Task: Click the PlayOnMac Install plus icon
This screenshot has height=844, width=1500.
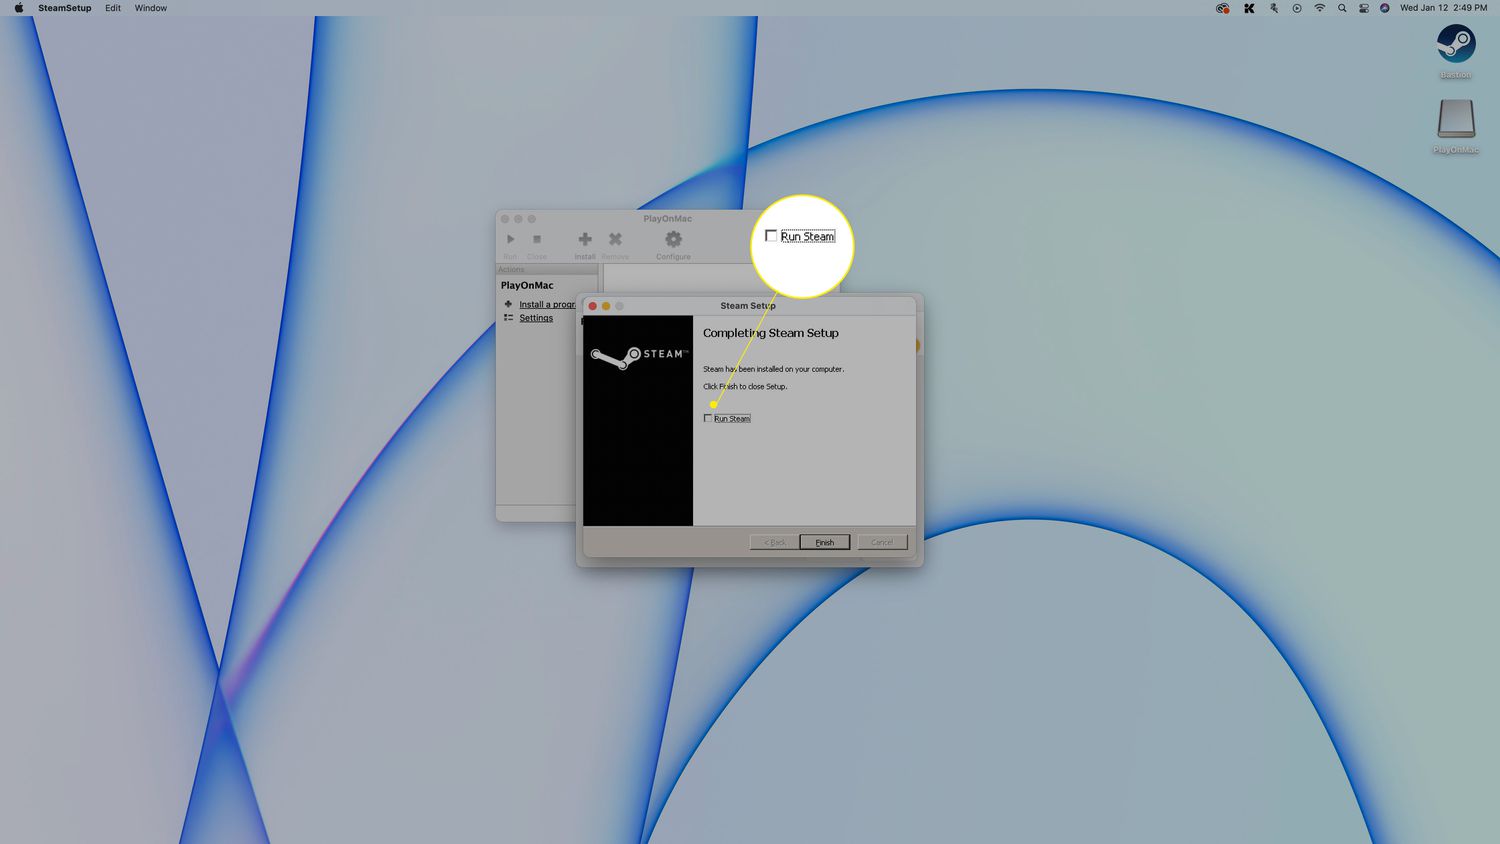Action: tap(585, 240)
